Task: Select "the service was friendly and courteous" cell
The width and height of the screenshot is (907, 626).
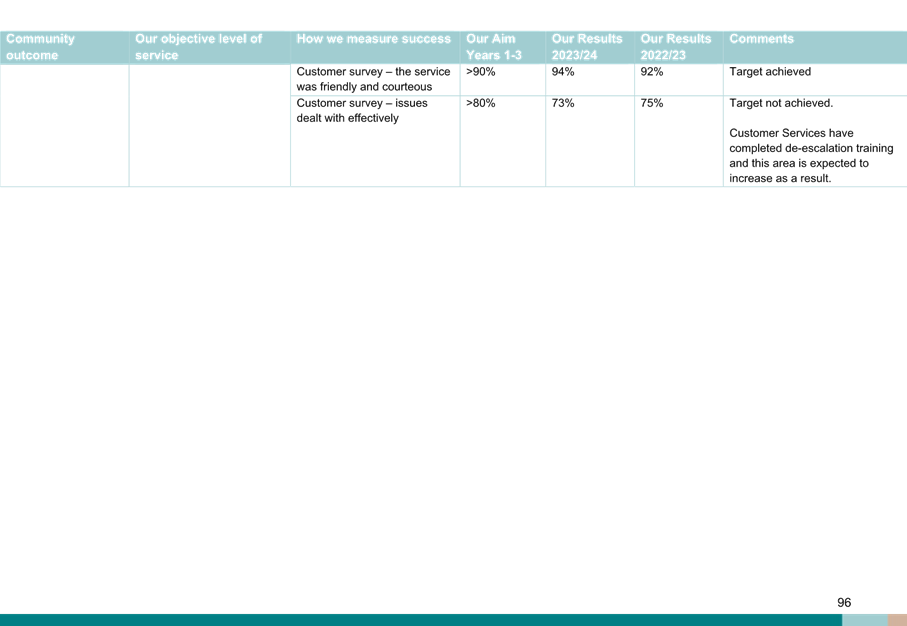Action: click(373, 79)
